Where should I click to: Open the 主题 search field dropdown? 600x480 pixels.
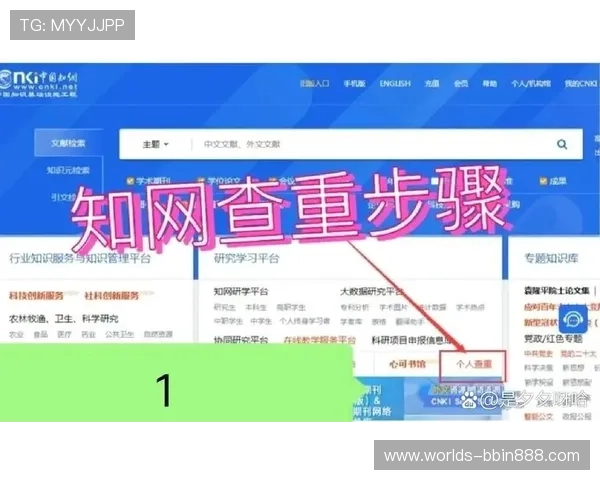coord(155,144)
